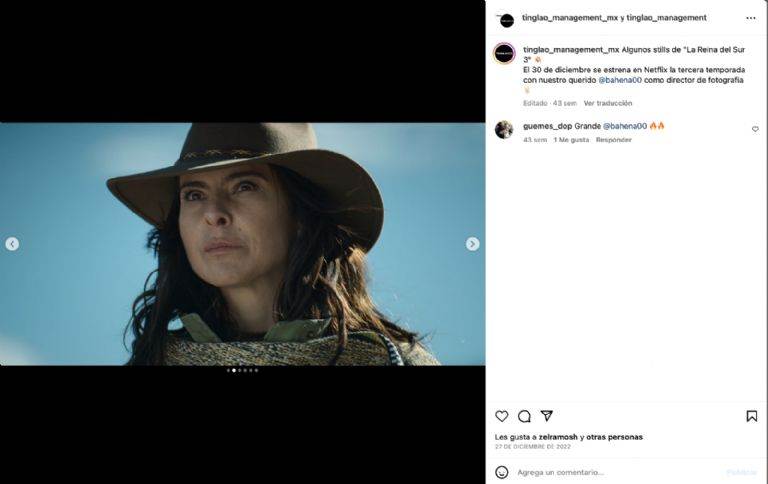Open comments with the speech bubble icon
768x484 pixels.
click(x=524, y=416)
